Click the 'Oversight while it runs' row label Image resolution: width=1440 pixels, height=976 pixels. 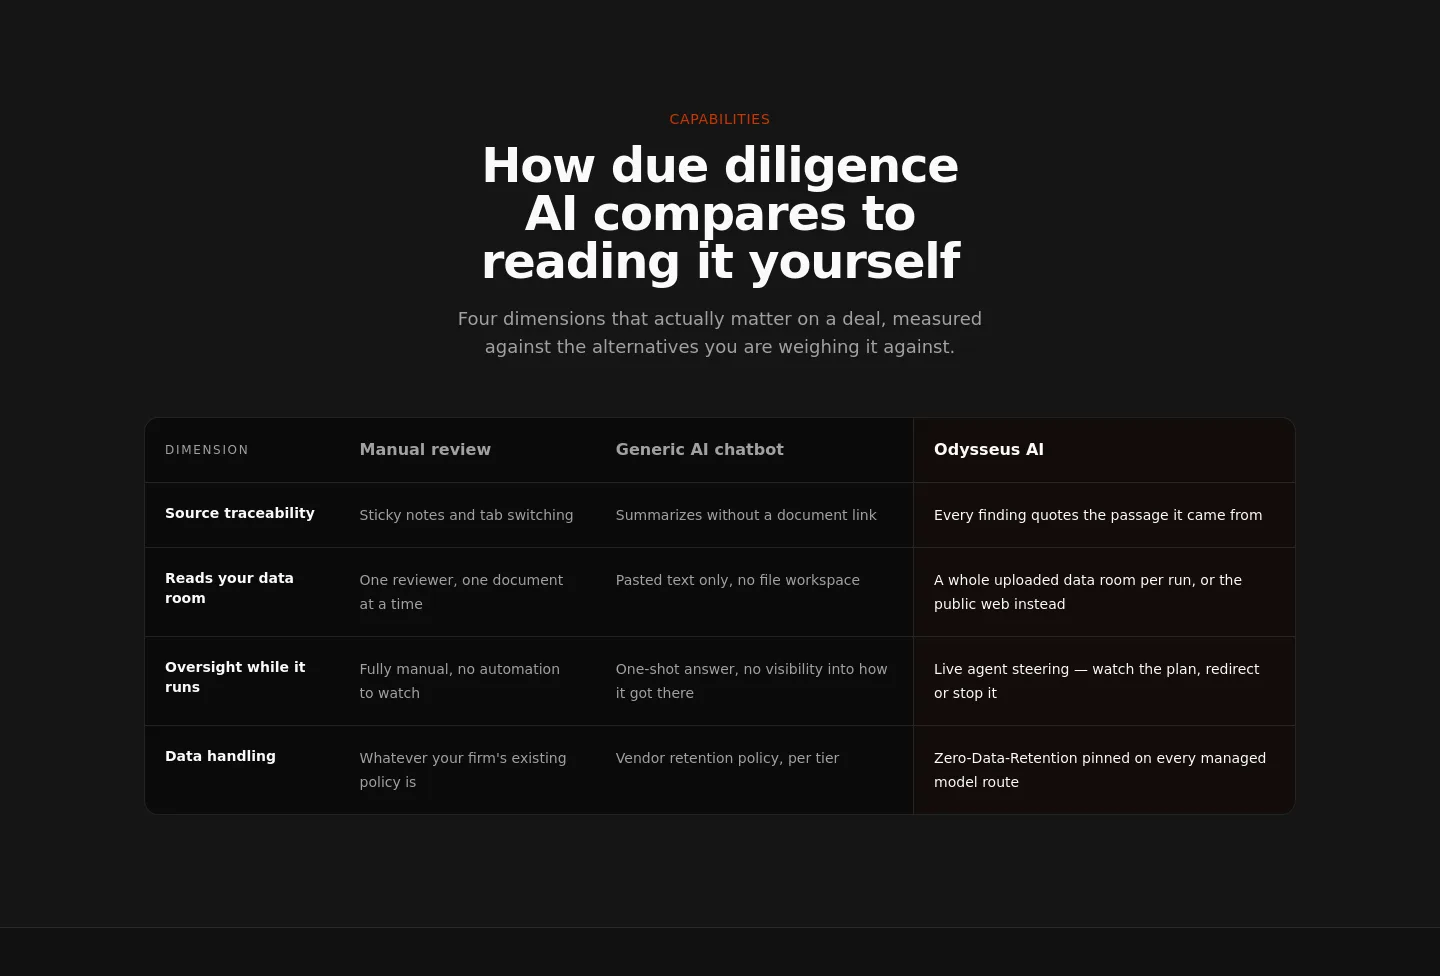point(235,677)
